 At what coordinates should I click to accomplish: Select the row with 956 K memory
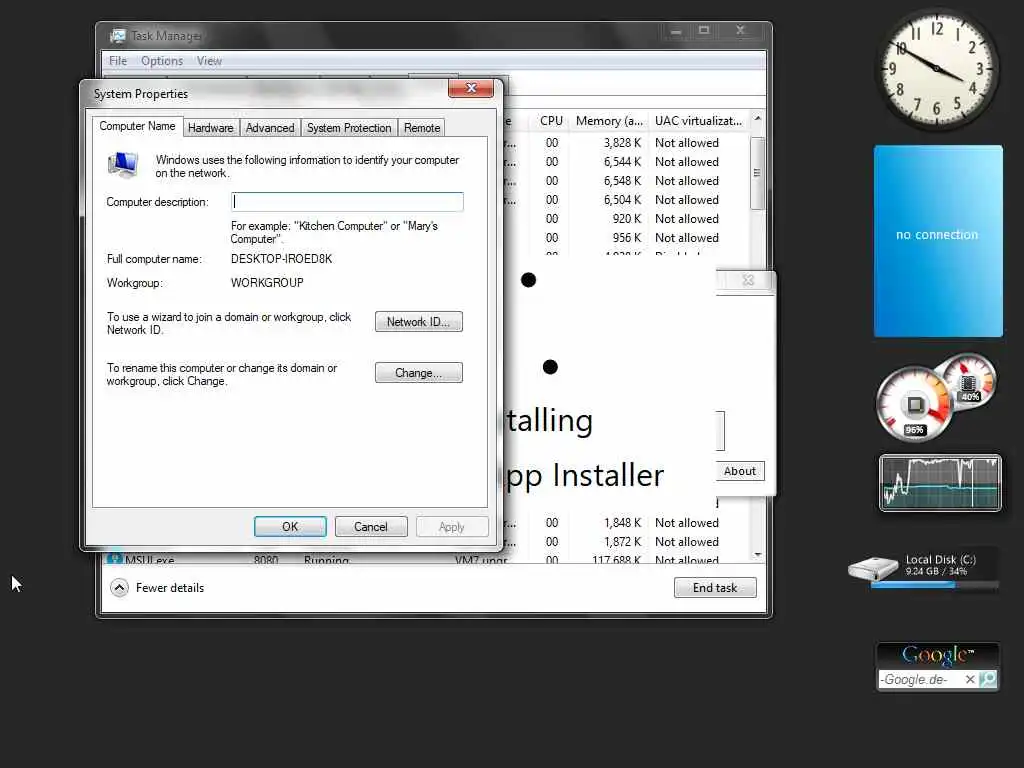(x=627, y=237)
